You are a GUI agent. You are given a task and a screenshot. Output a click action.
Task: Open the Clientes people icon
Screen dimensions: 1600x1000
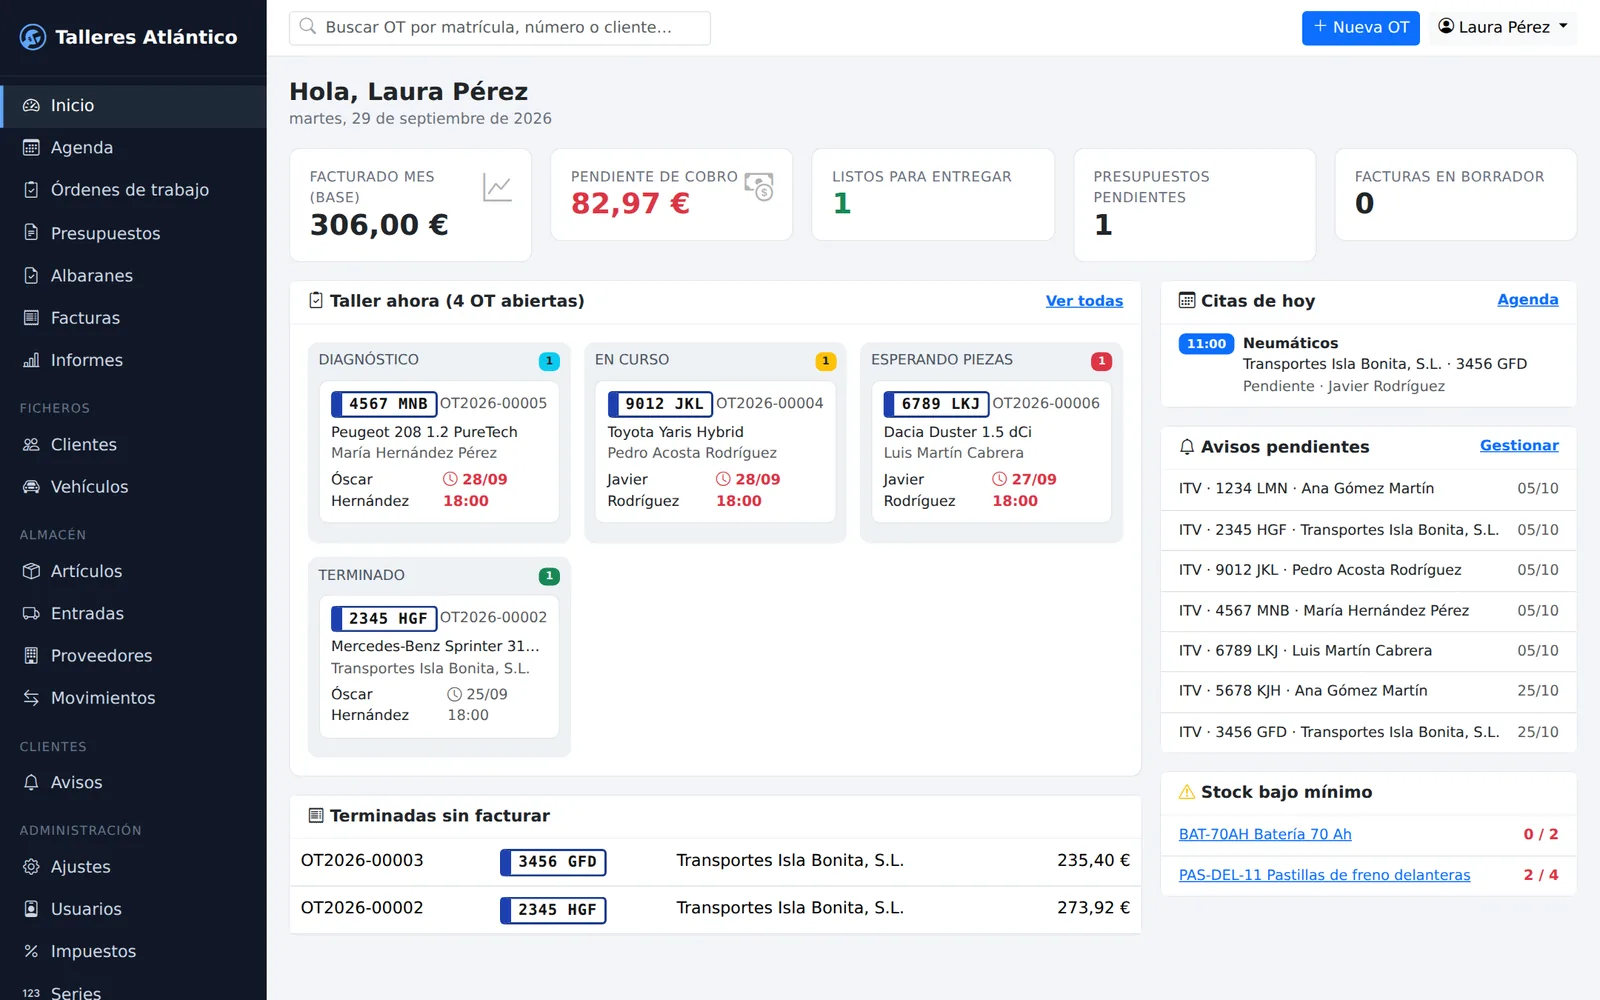coord(31,444)
